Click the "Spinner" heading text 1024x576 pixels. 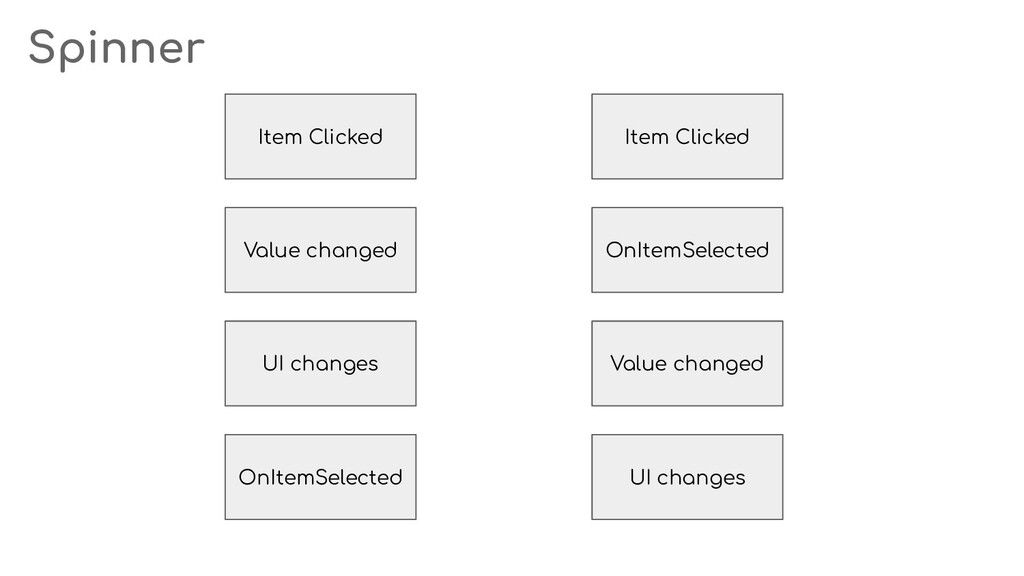click(116, 48)
